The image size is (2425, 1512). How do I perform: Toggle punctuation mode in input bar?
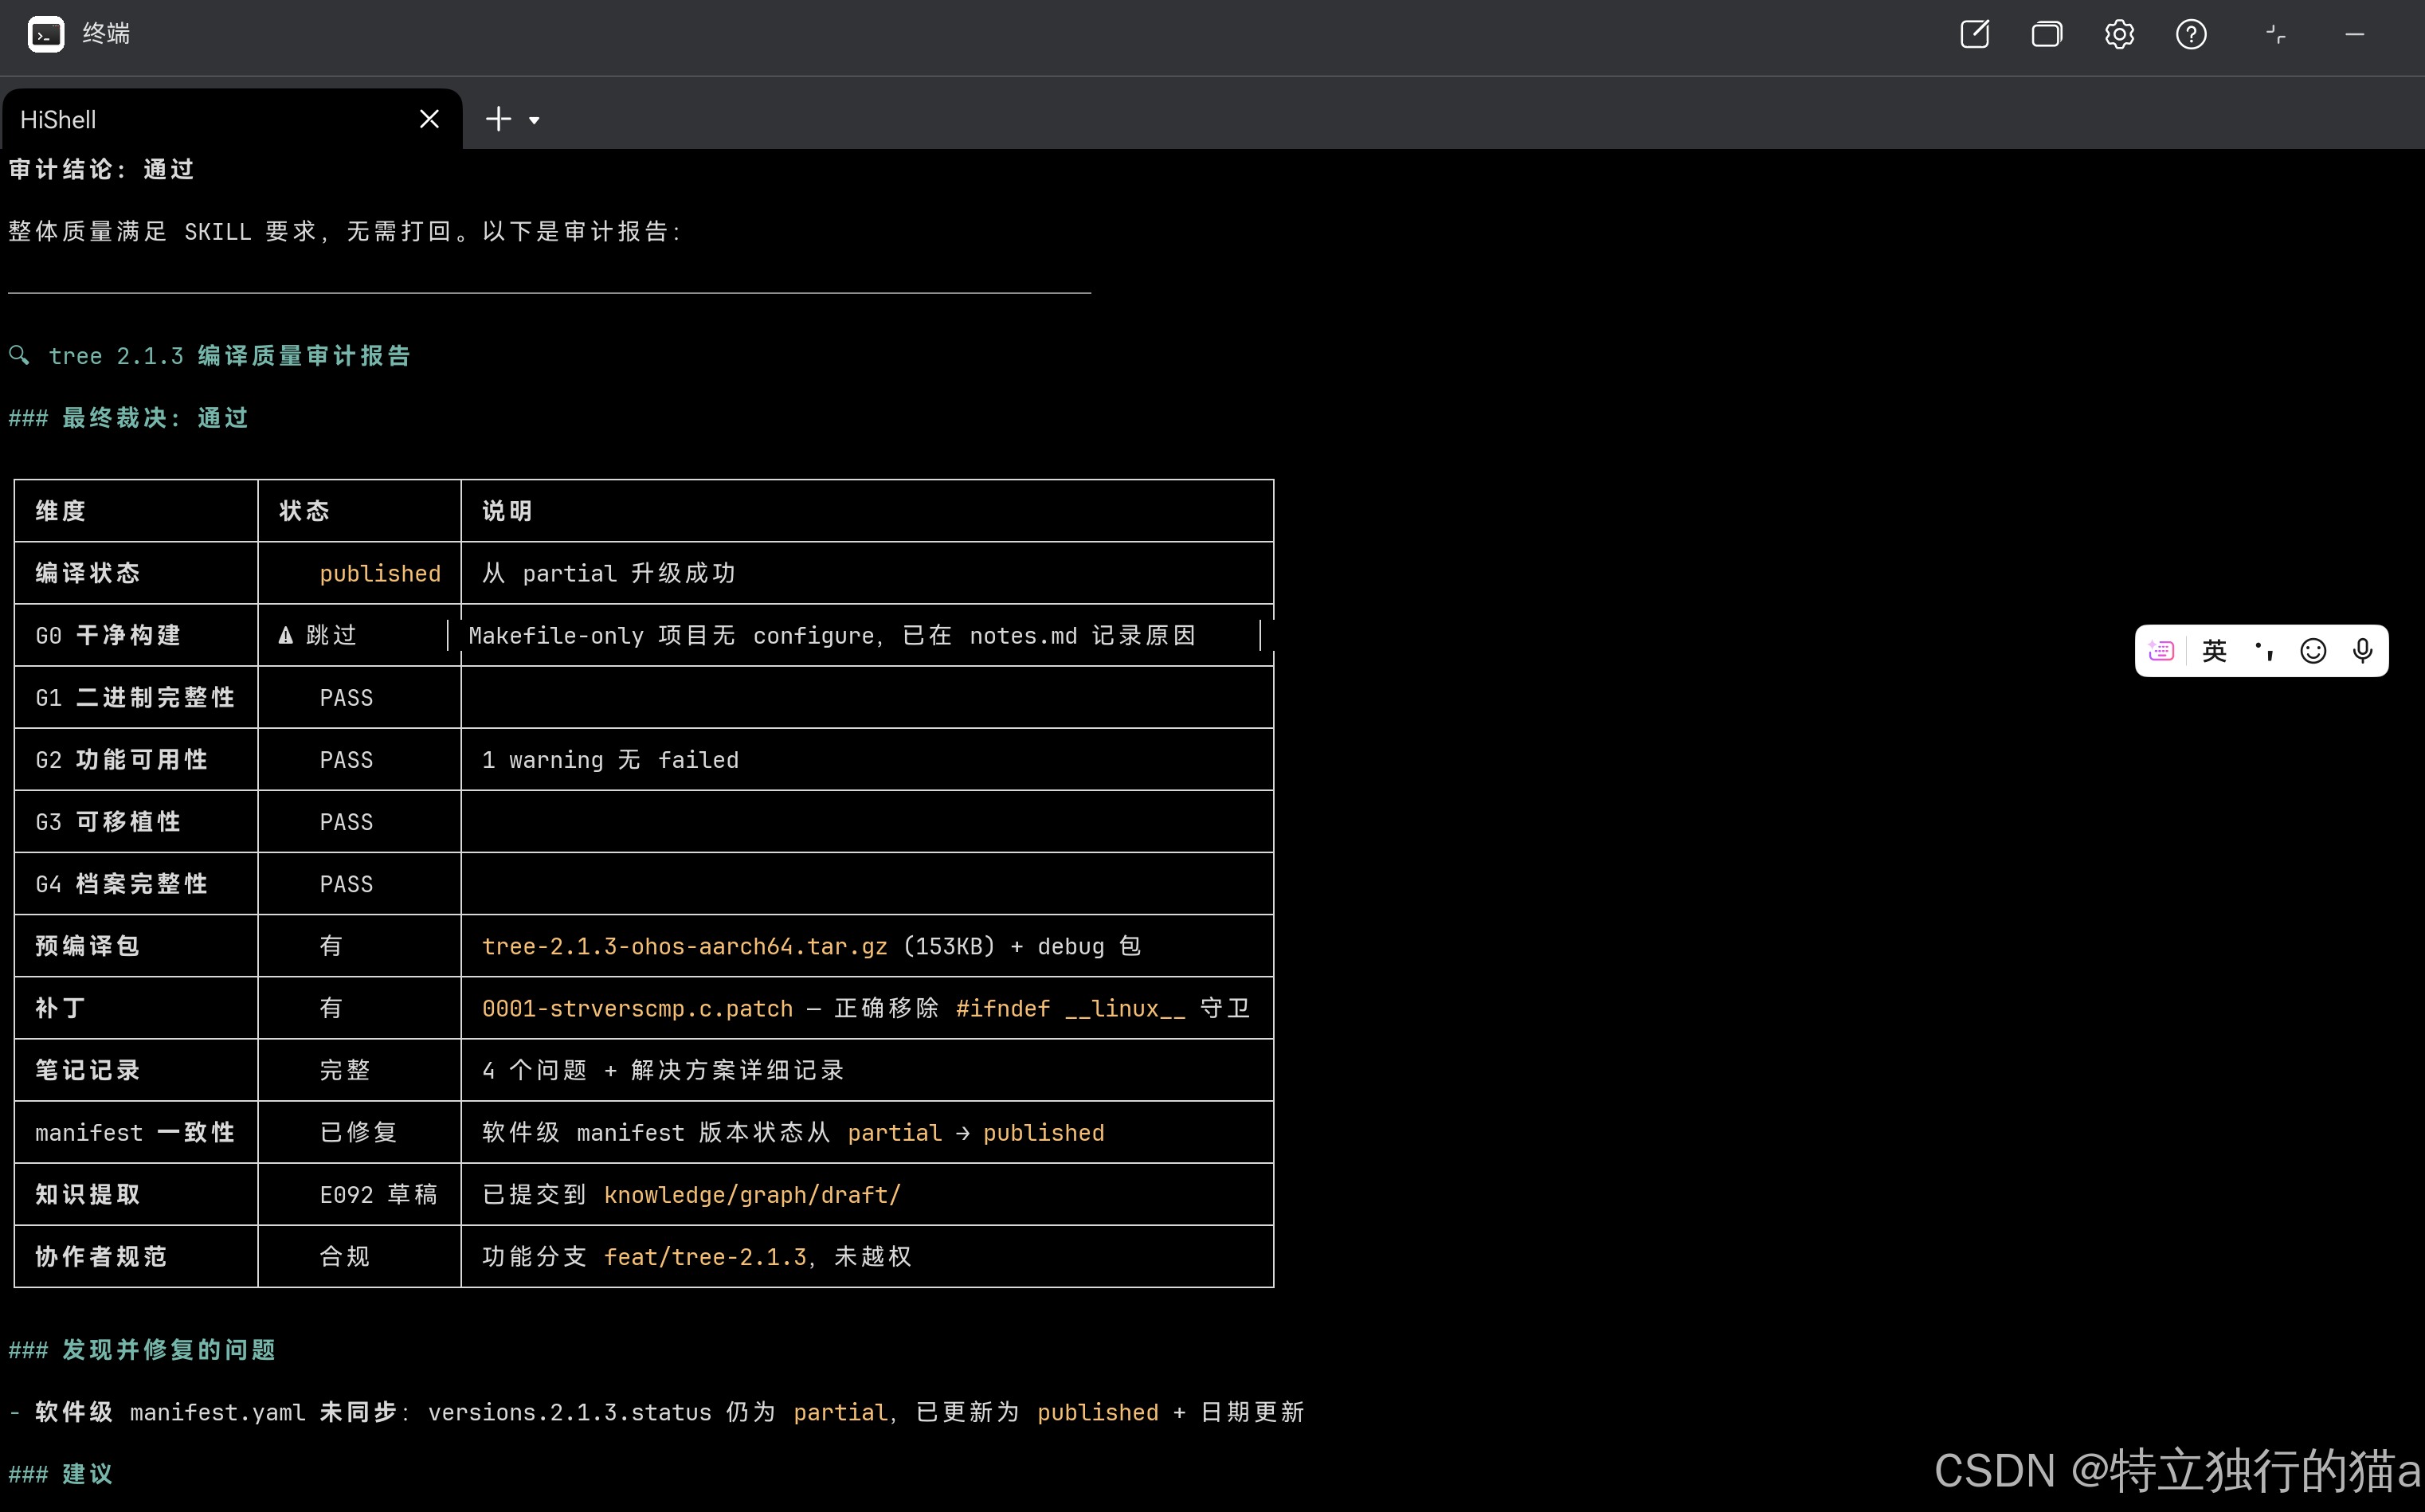click(2264, 651)
